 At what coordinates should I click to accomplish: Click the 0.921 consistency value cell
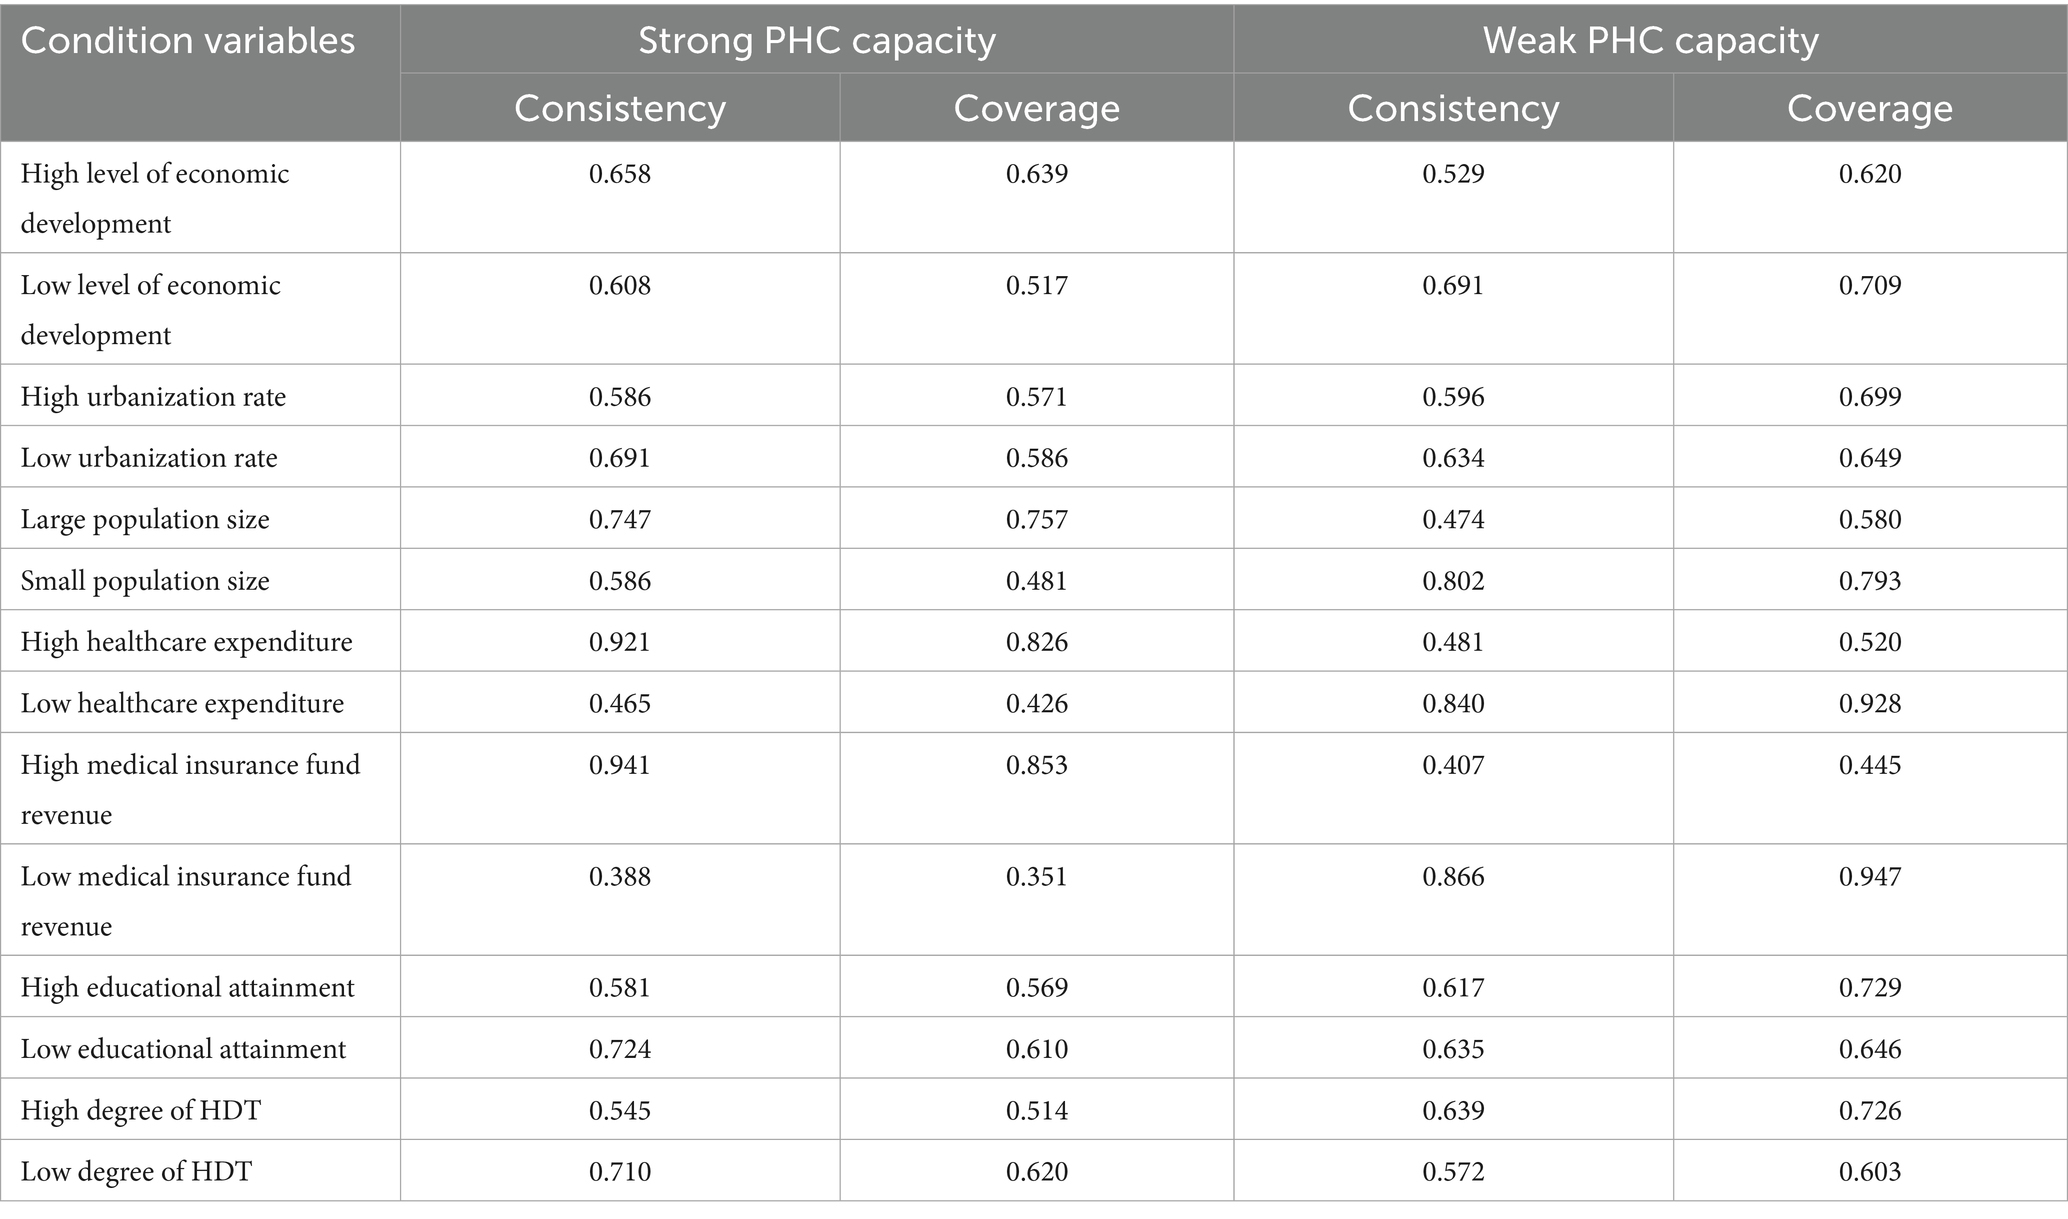click(x=620, y=642)
